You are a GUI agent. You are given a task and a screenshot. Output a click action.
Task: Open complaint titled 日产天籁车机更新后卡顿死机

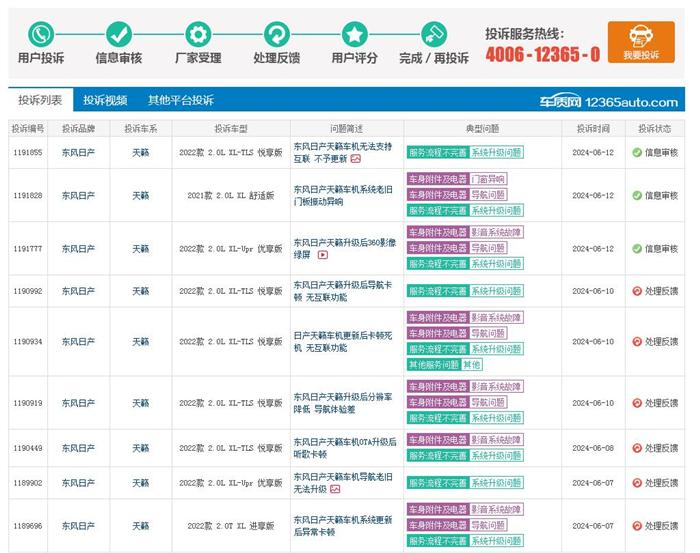342,341
